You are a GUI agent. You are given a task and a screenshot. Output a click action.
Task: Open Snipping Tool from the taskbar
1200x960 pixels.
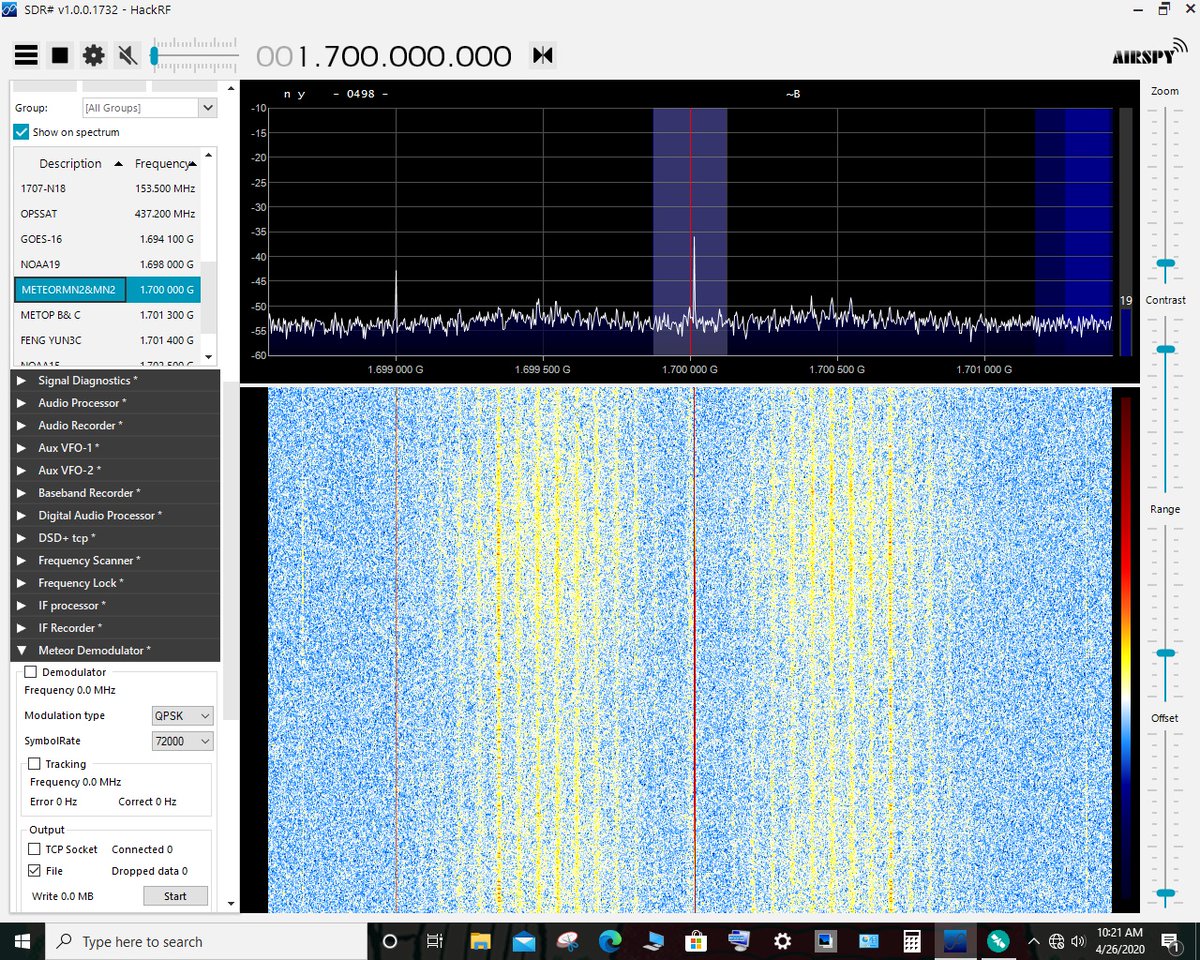click(x=567, y=941)
